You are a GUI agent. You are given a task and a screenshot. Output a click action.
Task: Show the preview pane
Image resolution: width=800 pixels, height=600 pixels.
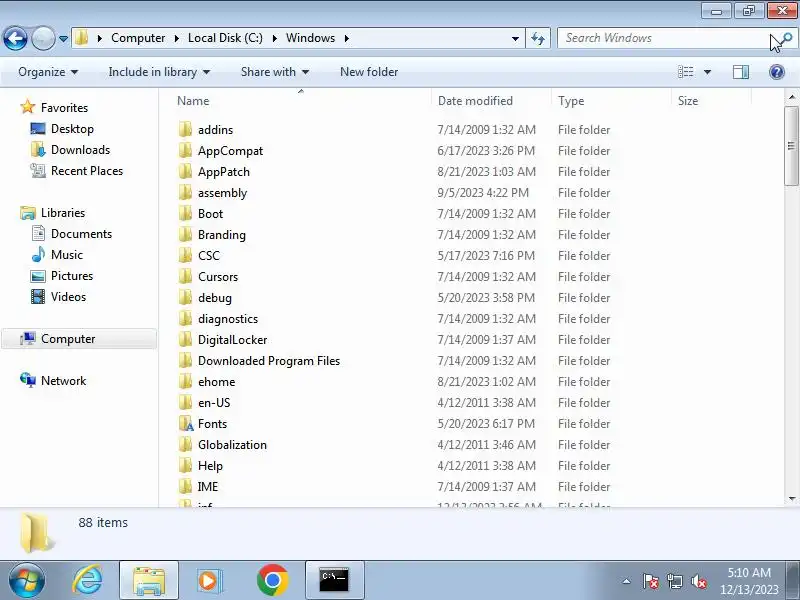(x=741, y=72)
